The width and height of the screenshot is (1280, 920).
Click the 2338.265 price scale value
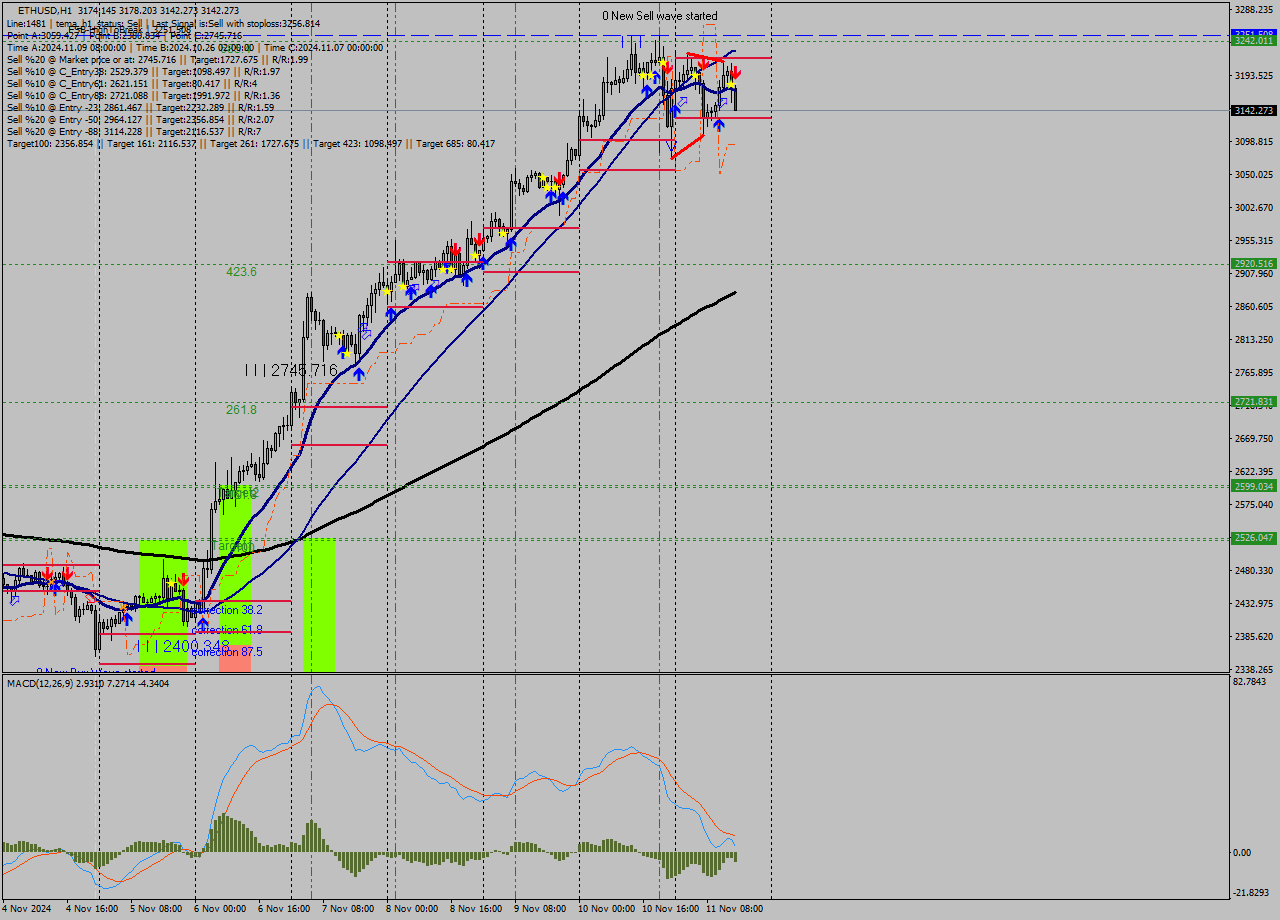pos(1254,670)
